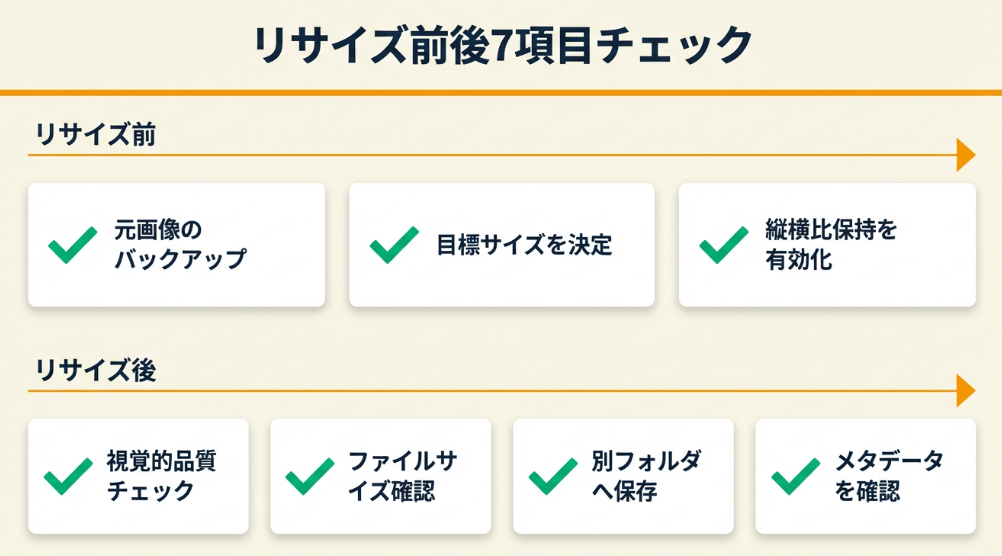This screenshot has height=556, width=1002.
Task: Select the メタデータを確認 text
Action: pos(889,477)
